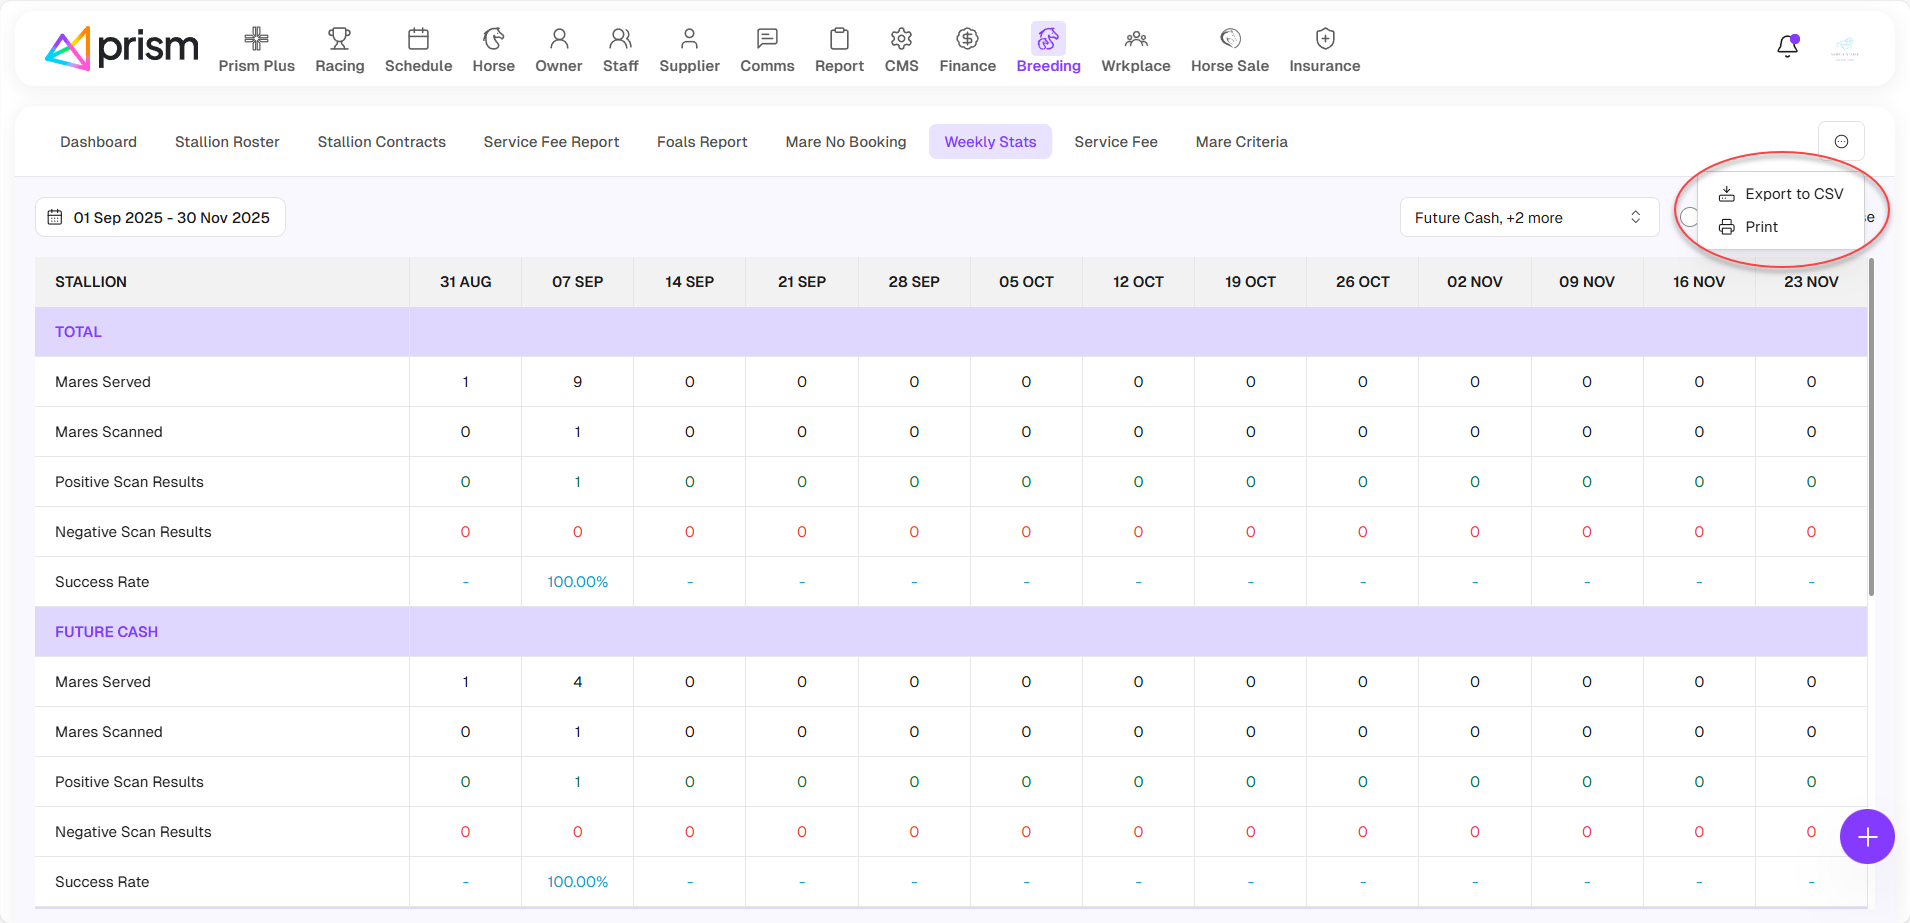The image size is (1910, 923).
Task: Open the notifications bell
Action: tap(1787, 46)
